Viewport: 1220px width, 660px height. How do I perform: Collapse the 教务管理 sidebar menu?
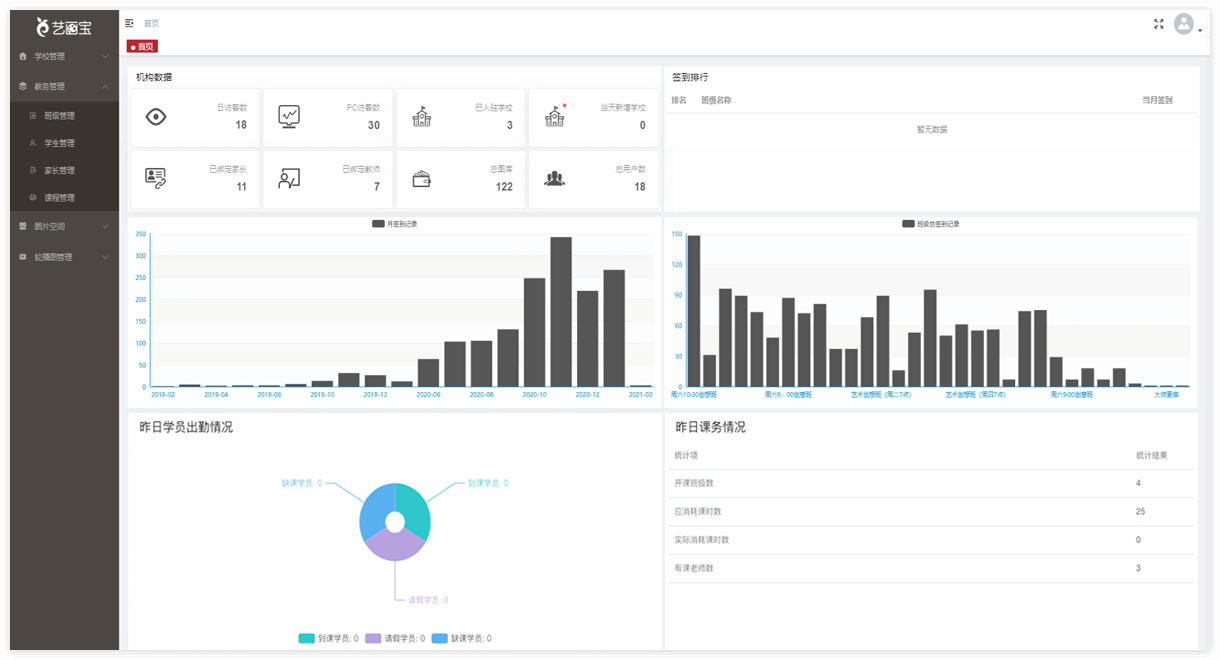click(x=64, y=87)
